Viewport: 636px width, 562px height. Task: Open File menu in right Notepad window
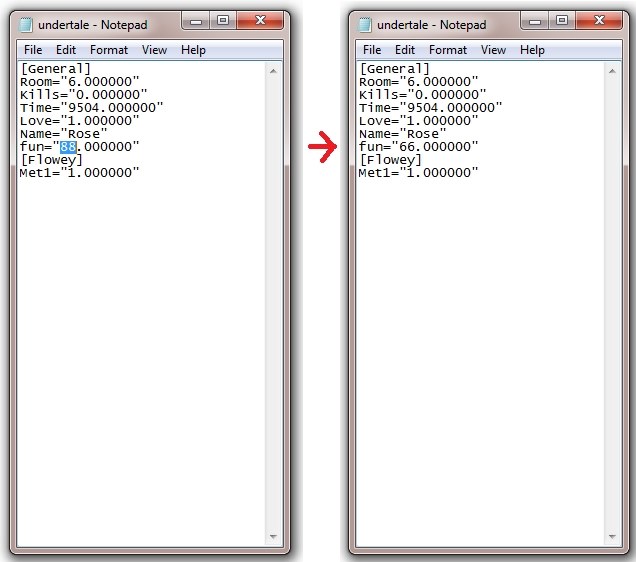(x=372, y=50)
